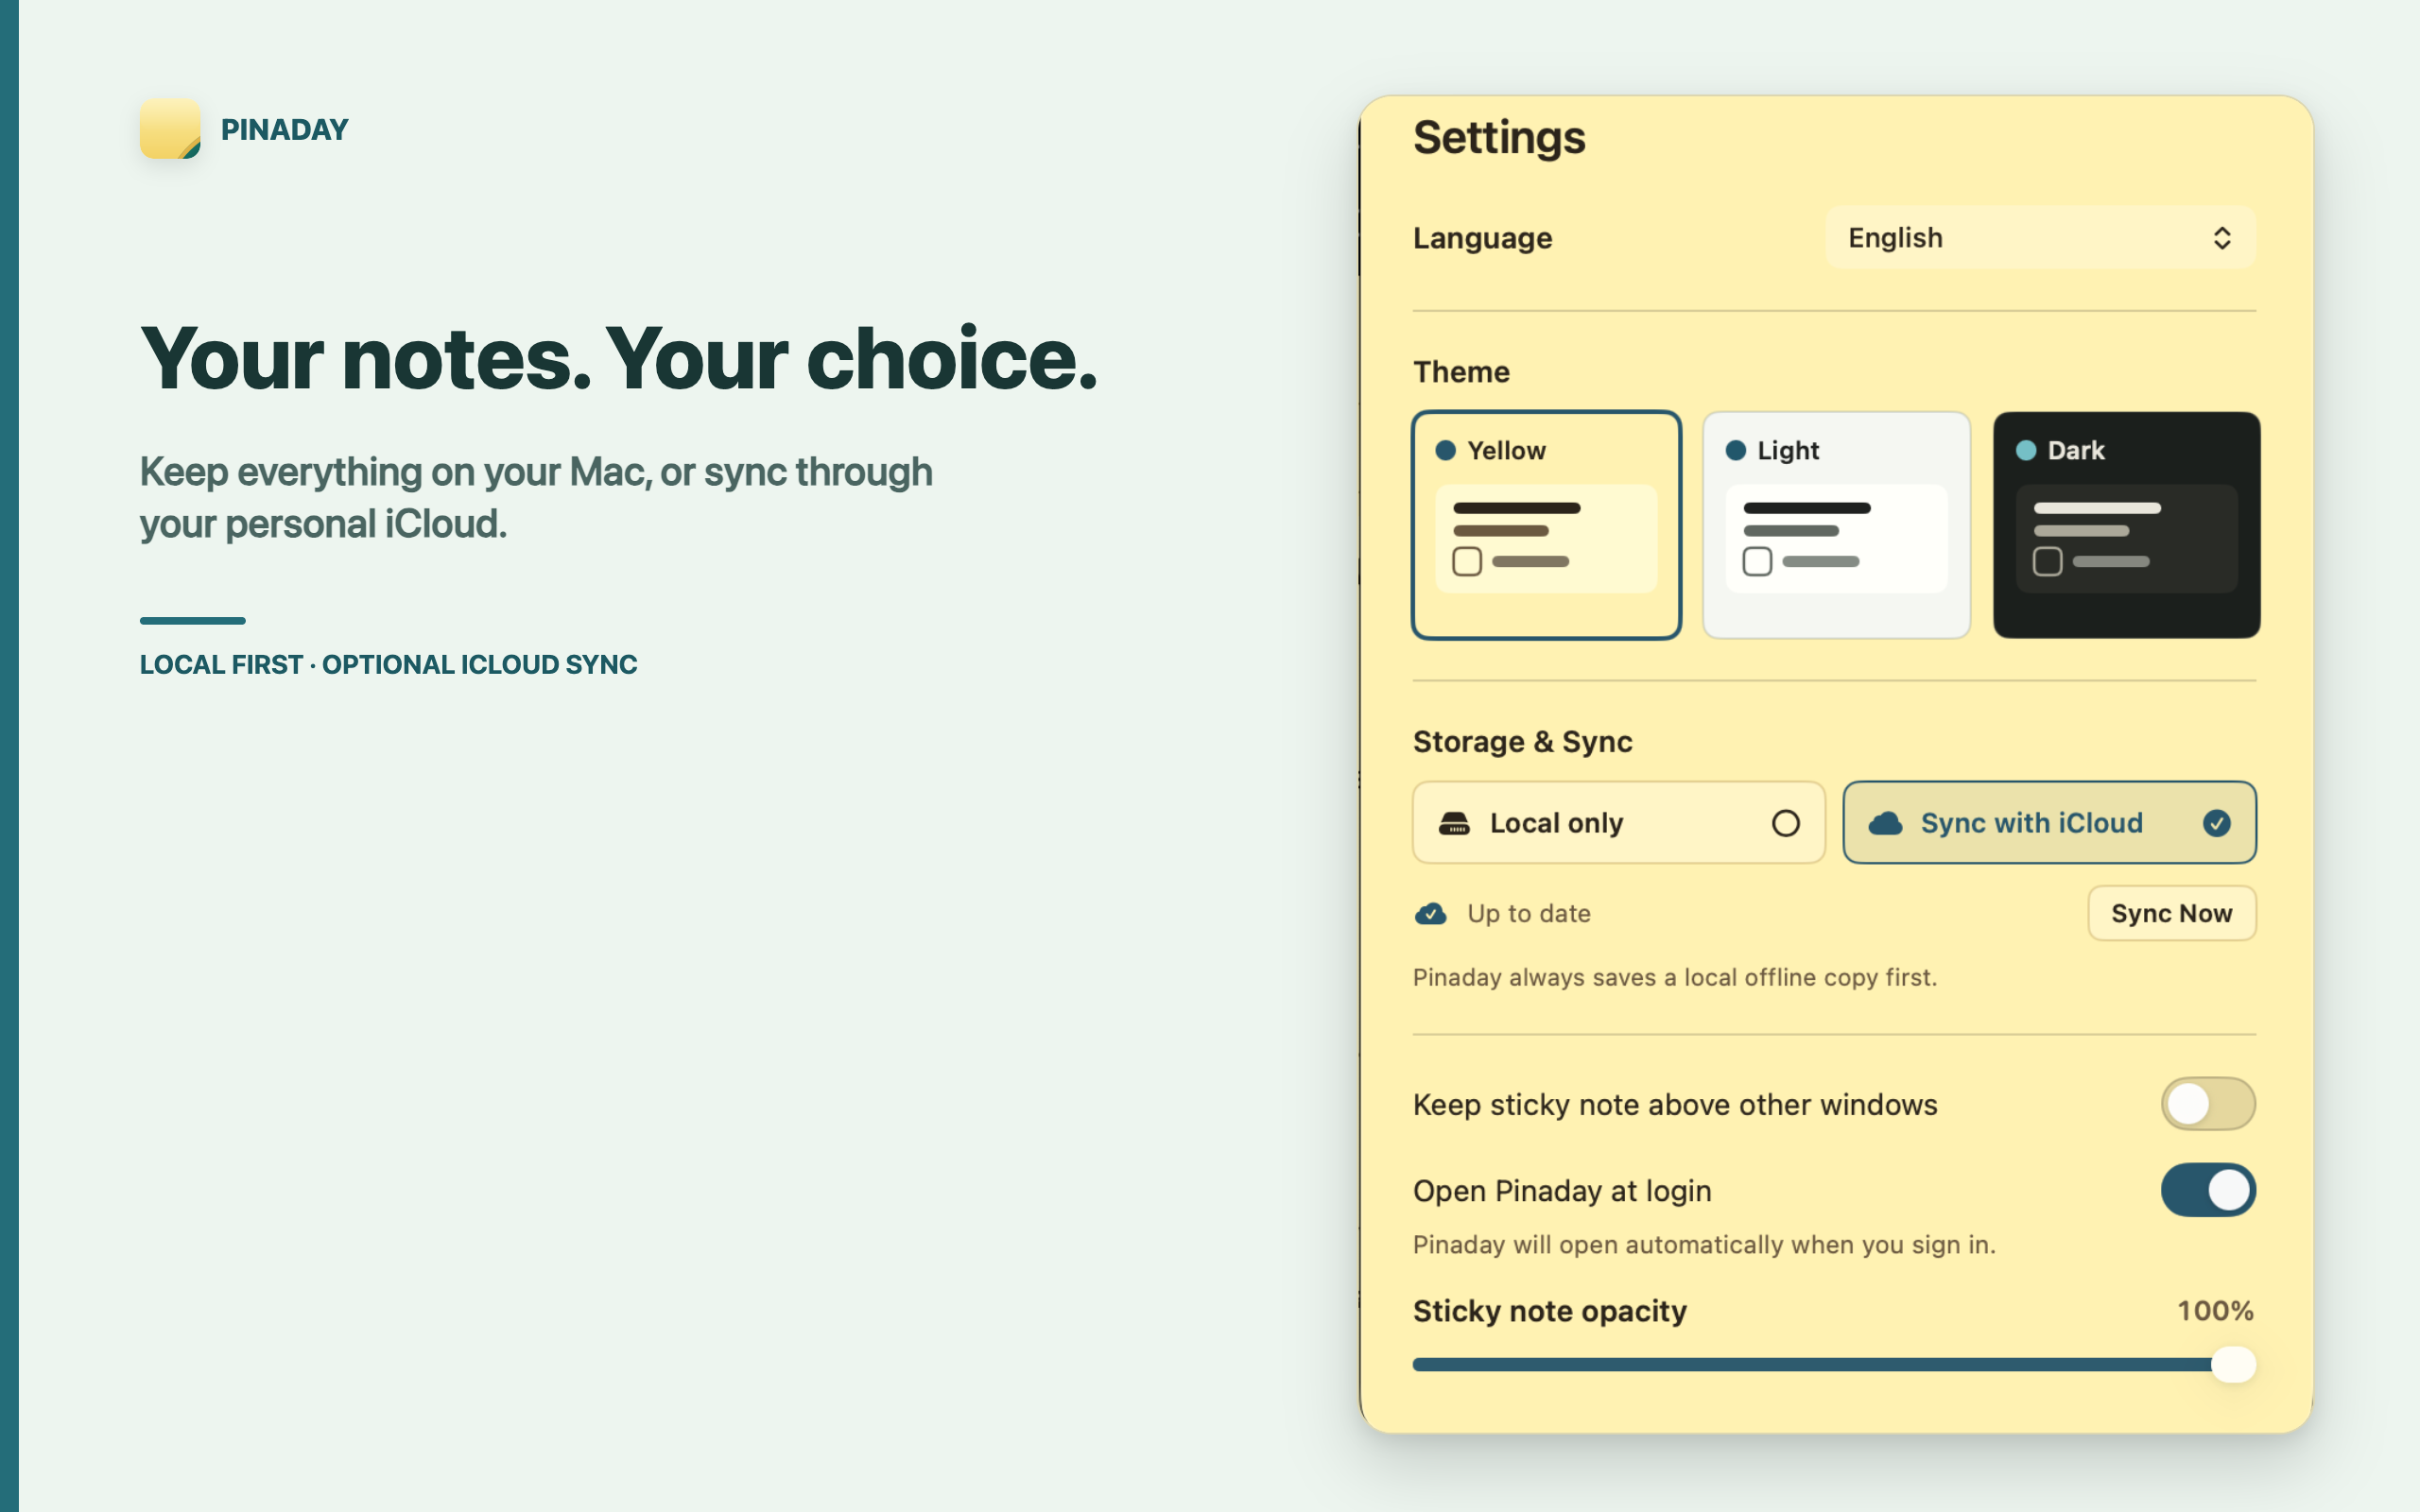Screen dimensions: 2420x1512
Task: Click the 100% opacity value
Action: 2216,1311
